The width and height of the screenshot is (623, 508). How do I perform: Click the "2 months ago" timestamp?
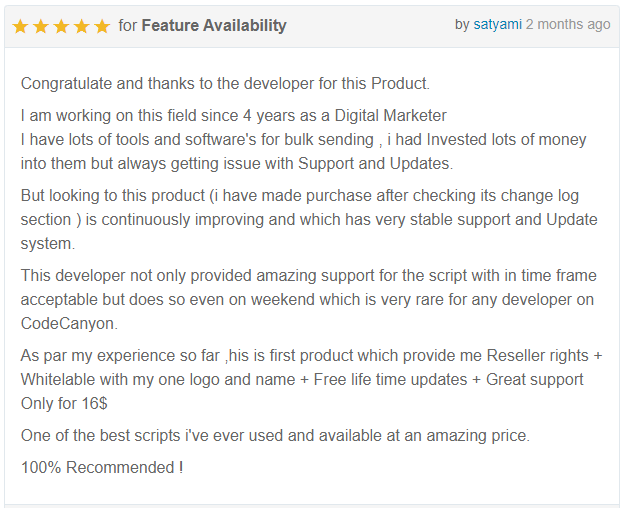click(x=568, y=25)
